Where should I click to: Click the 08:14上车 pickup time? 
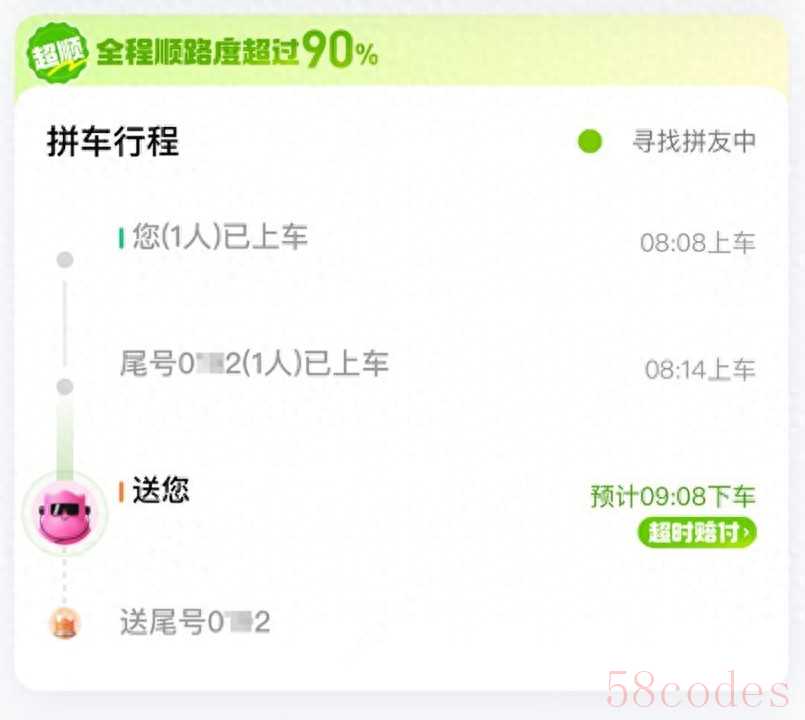point(700,370)
